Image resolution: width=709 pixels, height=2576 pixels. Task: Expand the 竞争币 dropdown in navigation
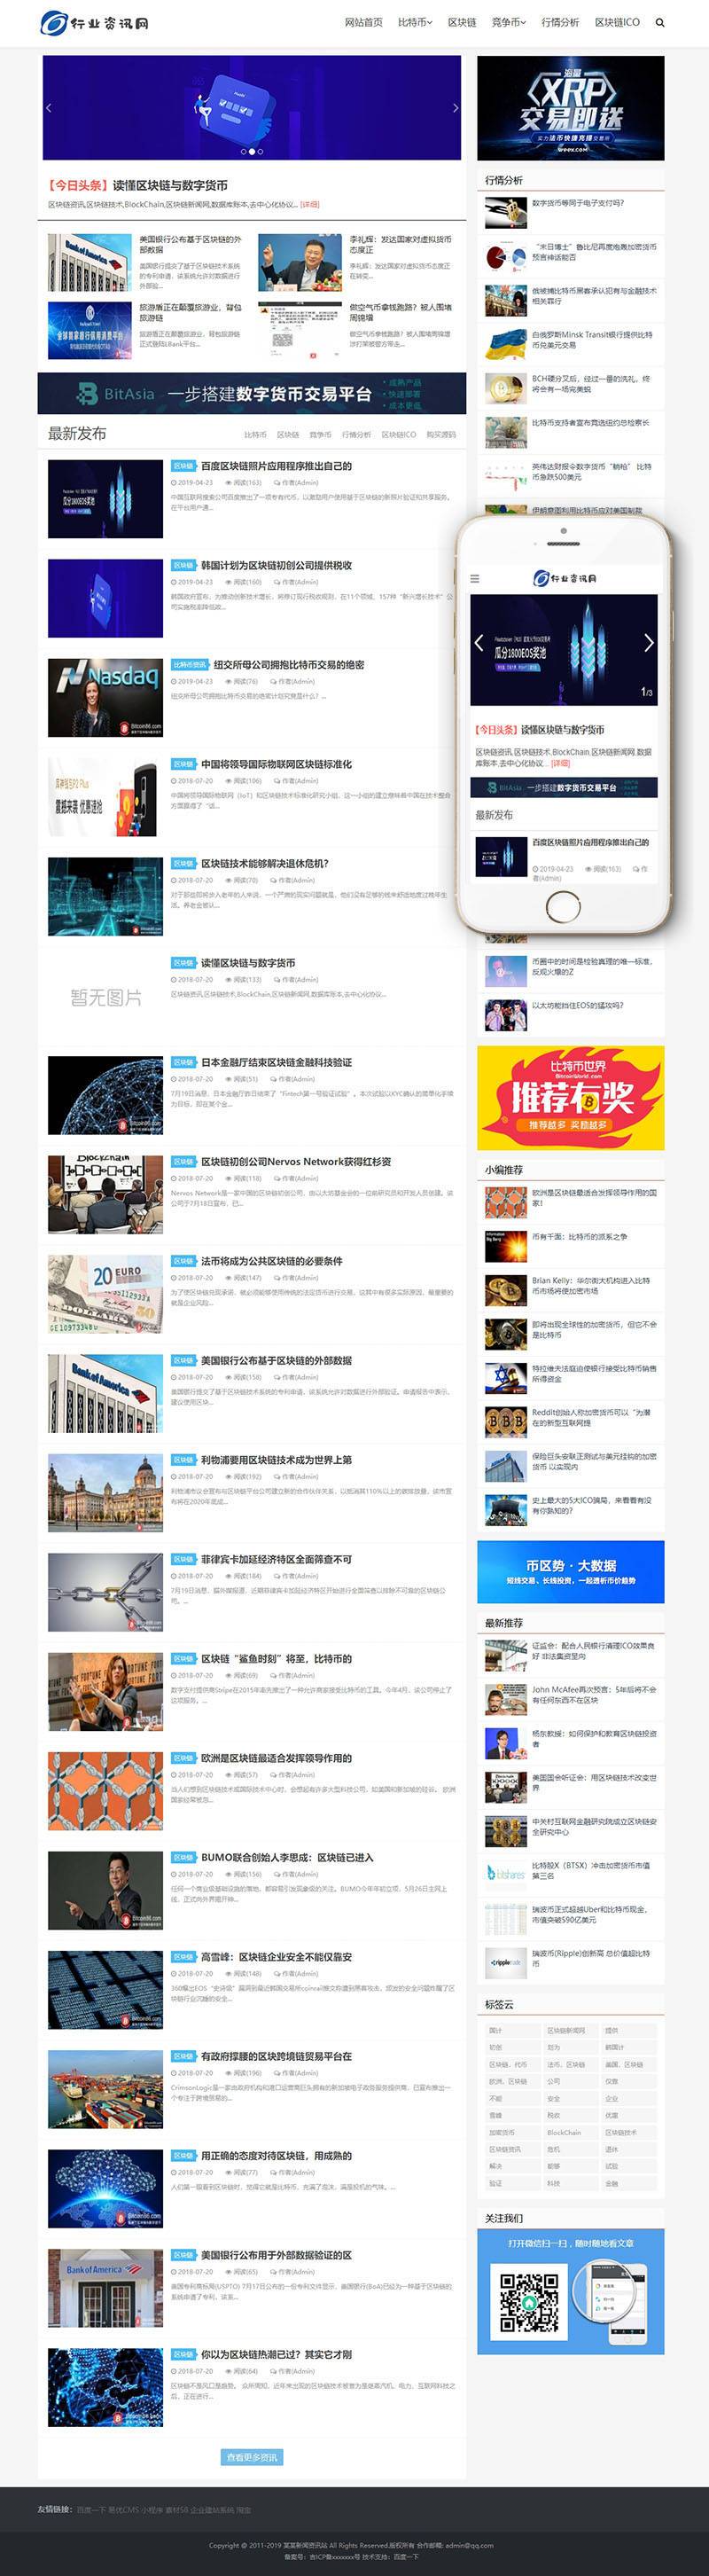click(508, 22)
